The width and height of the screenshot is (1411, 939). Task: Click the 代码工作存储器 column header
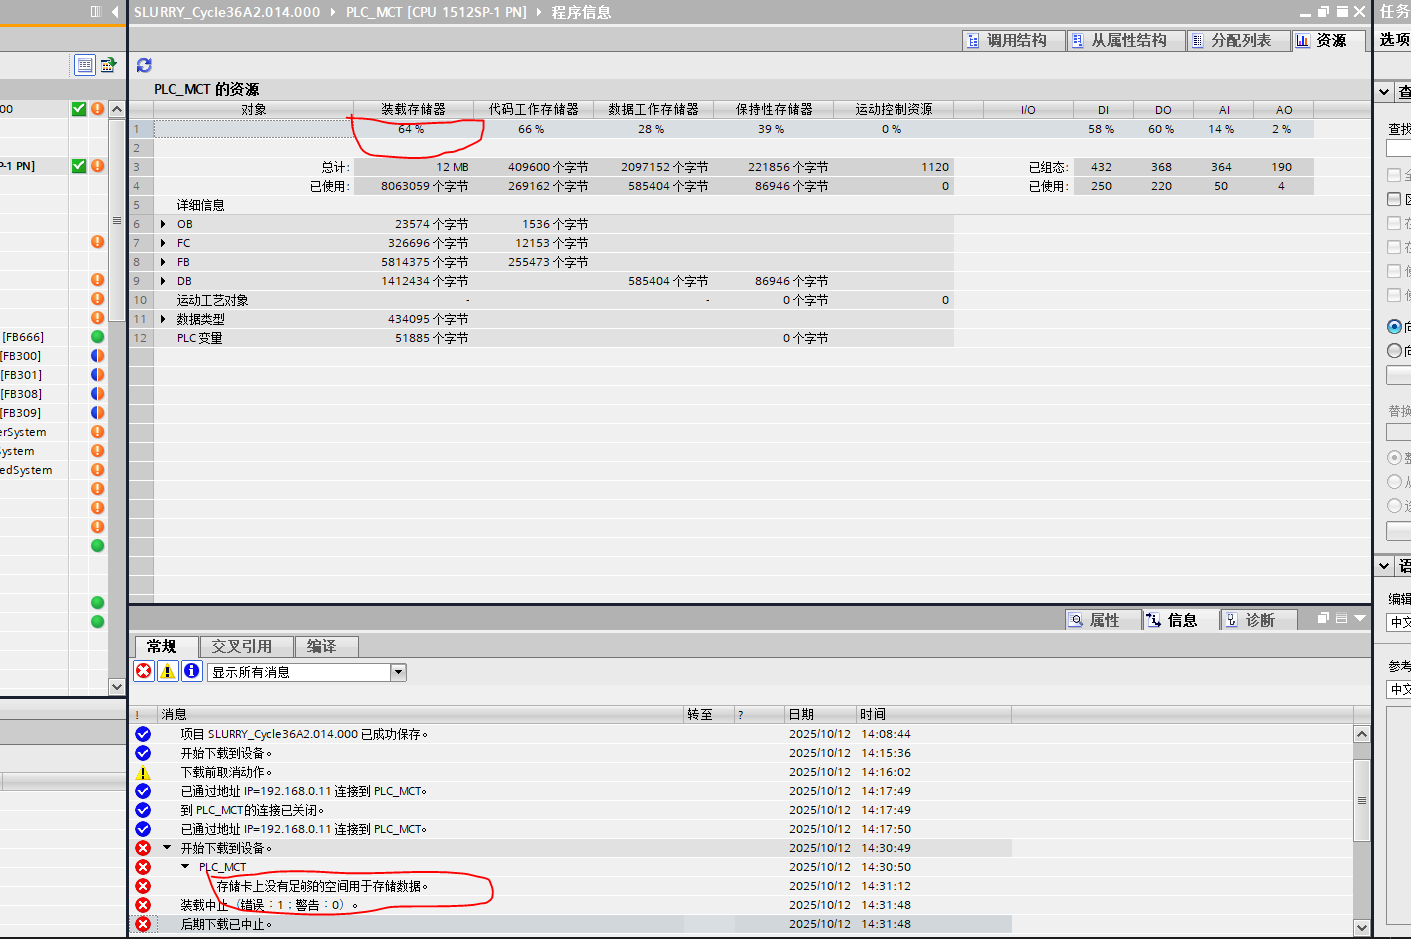click(533, 109)
